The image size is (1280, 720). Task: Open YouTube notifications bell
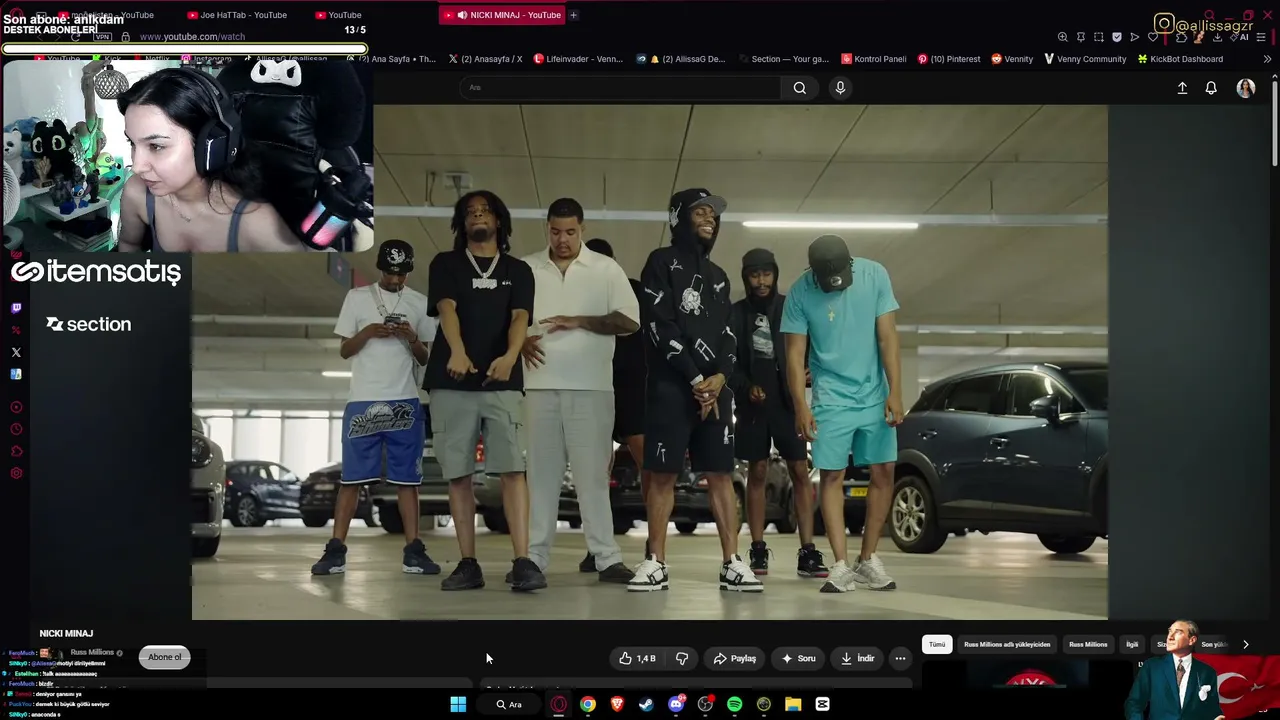coord(1211,88)
